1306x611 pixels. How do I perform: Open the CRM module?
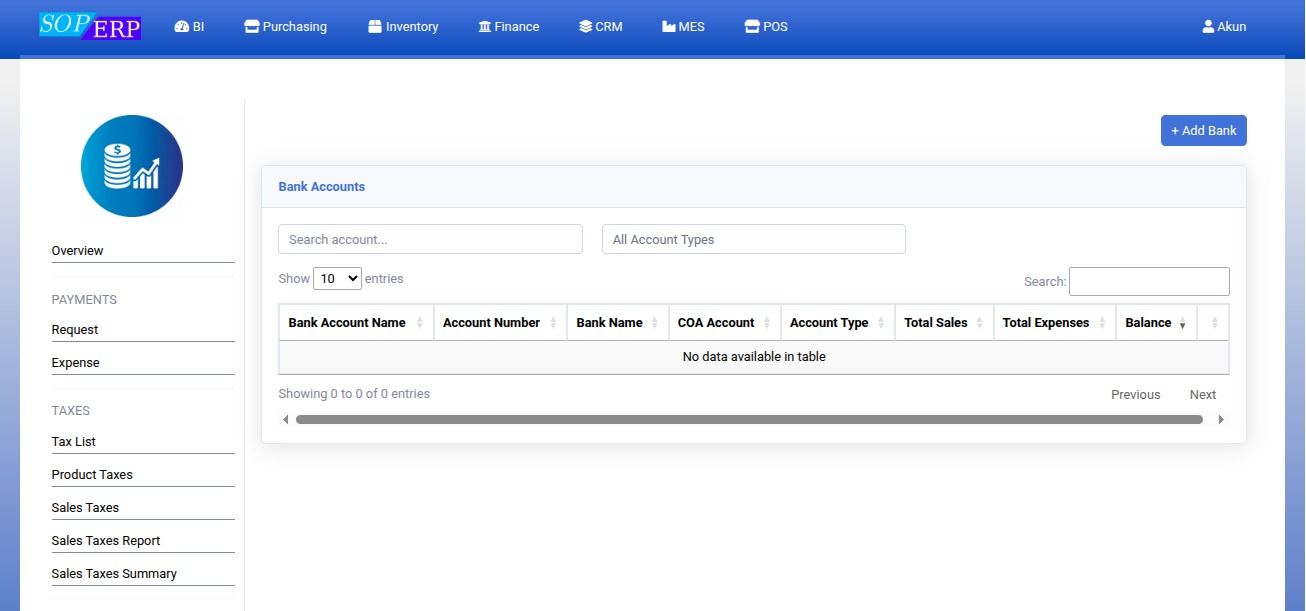pos(600,27)
